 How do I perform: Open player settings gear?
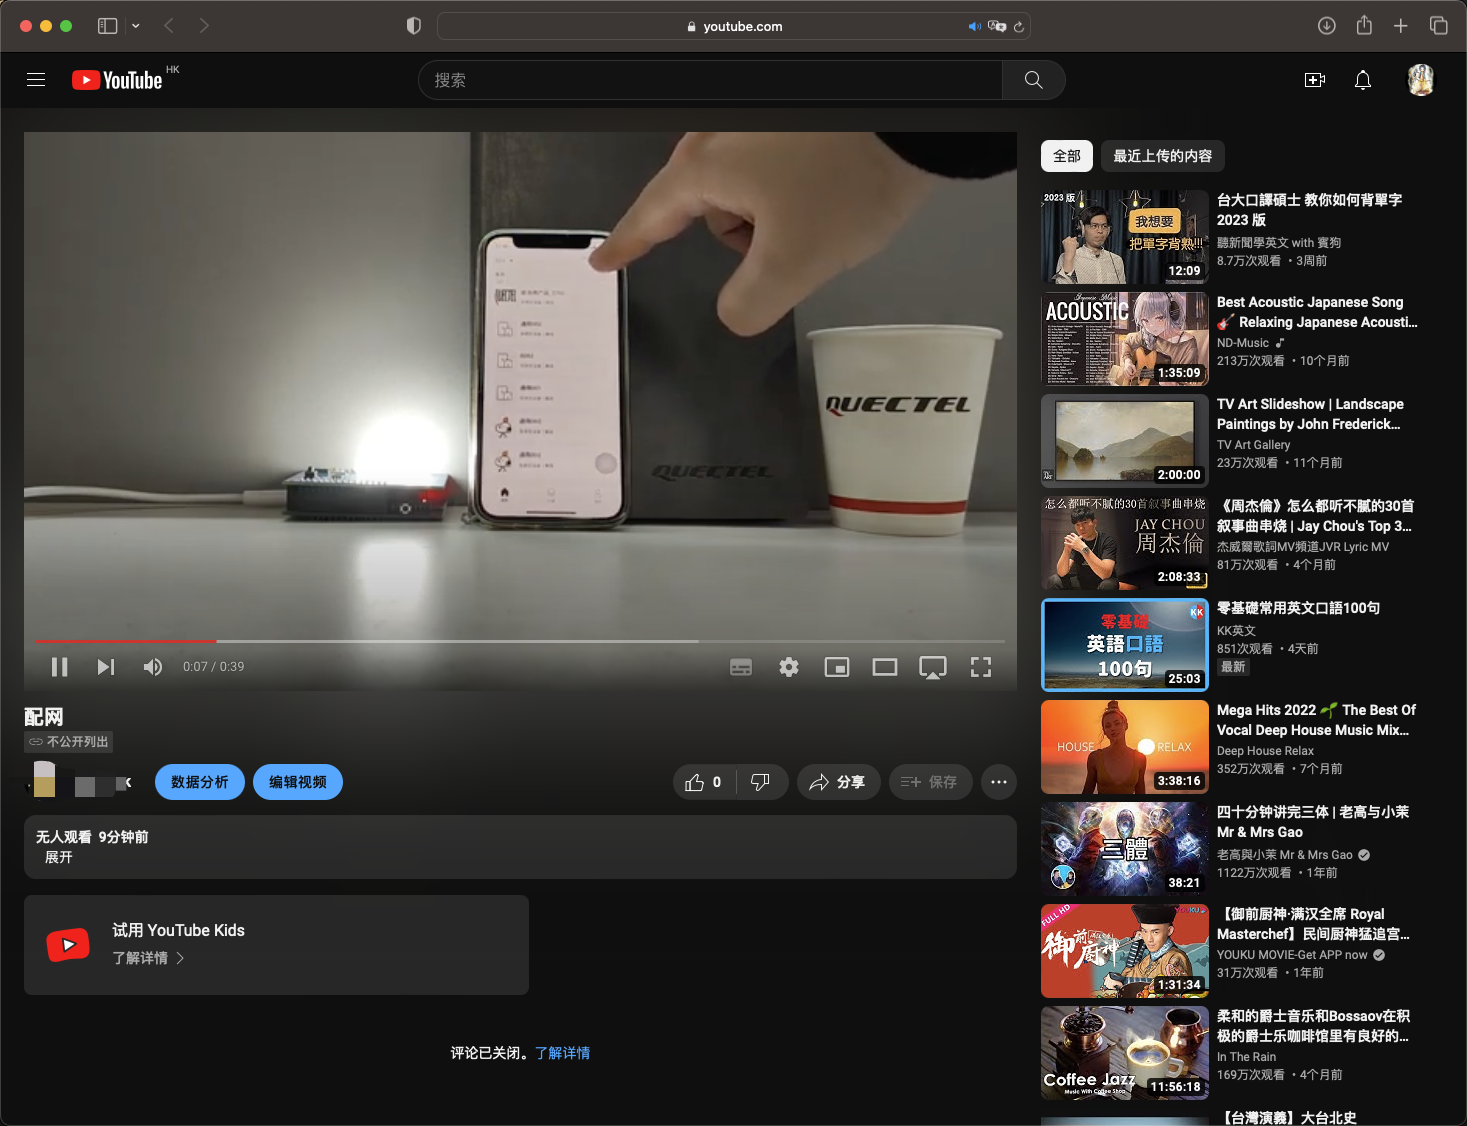(789, 667)
